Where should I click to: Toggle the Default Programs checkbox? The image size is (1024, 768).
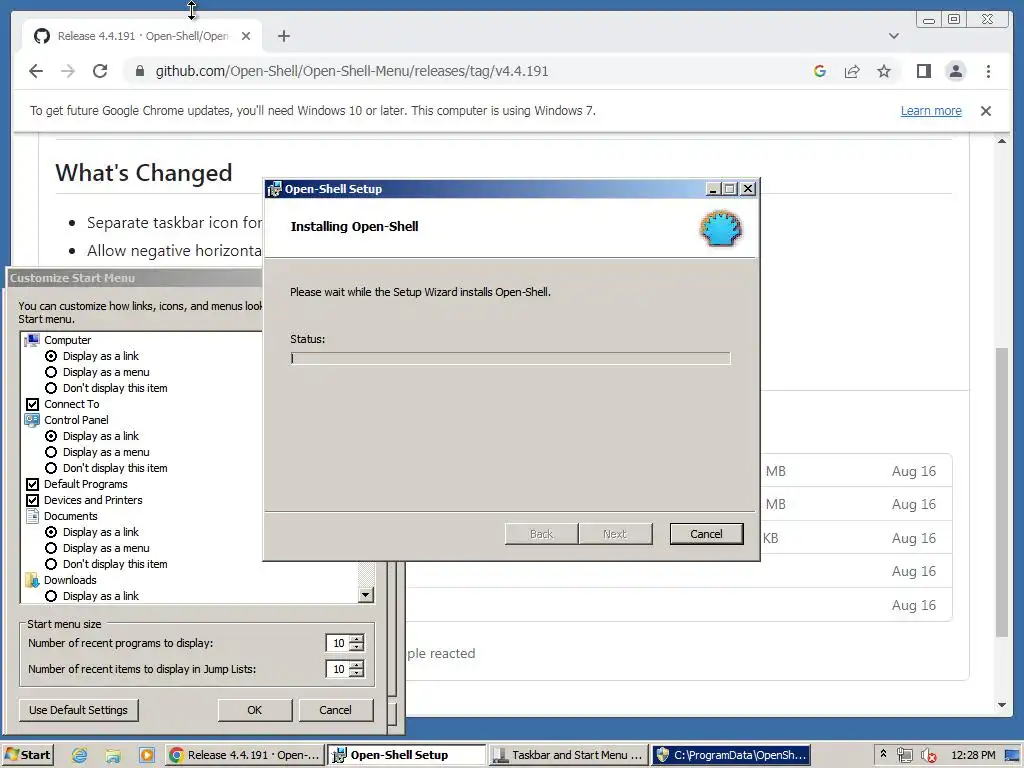click(32, 484)
